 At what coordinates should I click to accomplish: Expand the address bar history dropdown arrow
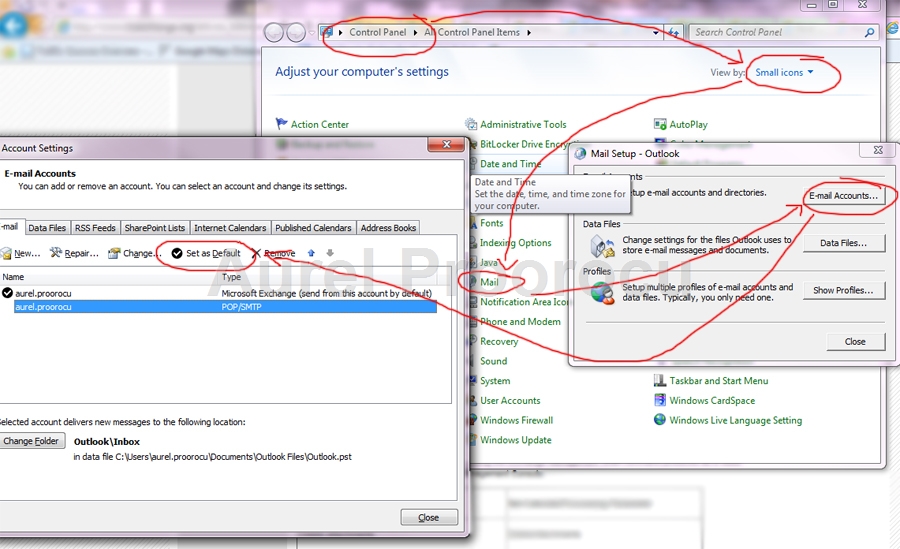coord(655,33)
